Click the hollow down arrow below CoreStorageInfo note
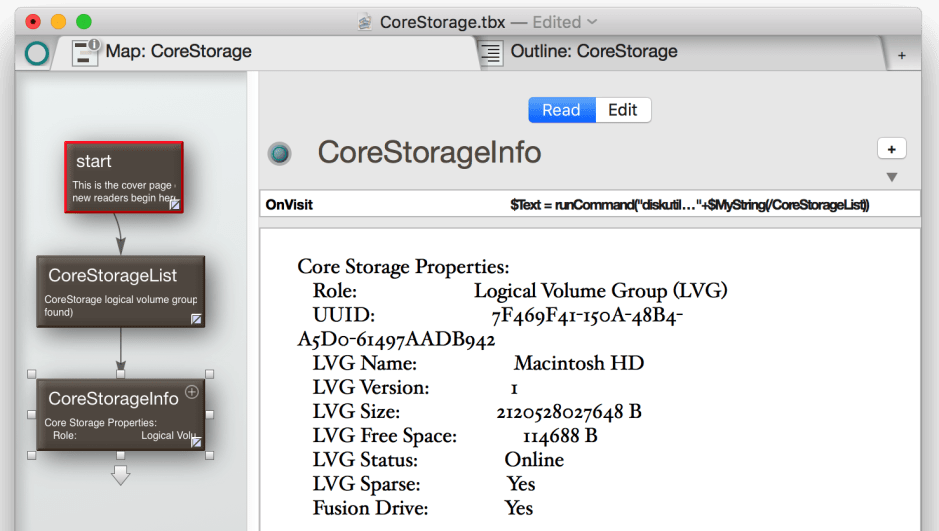Screen dimensions: 939x531 pos(120,475)
